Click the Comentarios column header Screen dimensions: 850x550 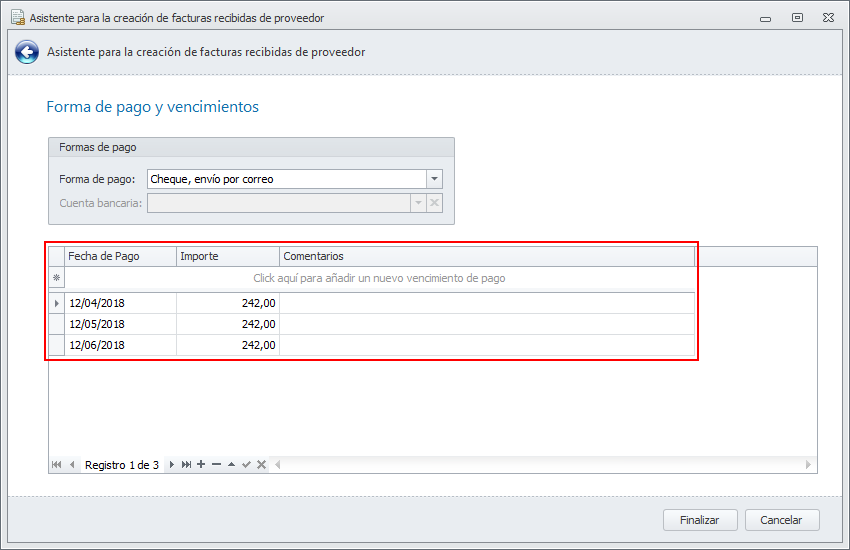tap(487, 256)
